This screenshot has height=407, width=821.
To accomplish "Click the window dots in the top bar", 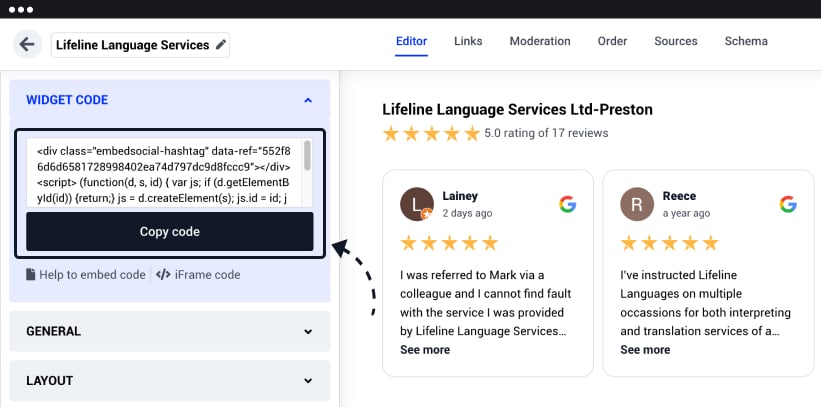I will coord(21,9).
